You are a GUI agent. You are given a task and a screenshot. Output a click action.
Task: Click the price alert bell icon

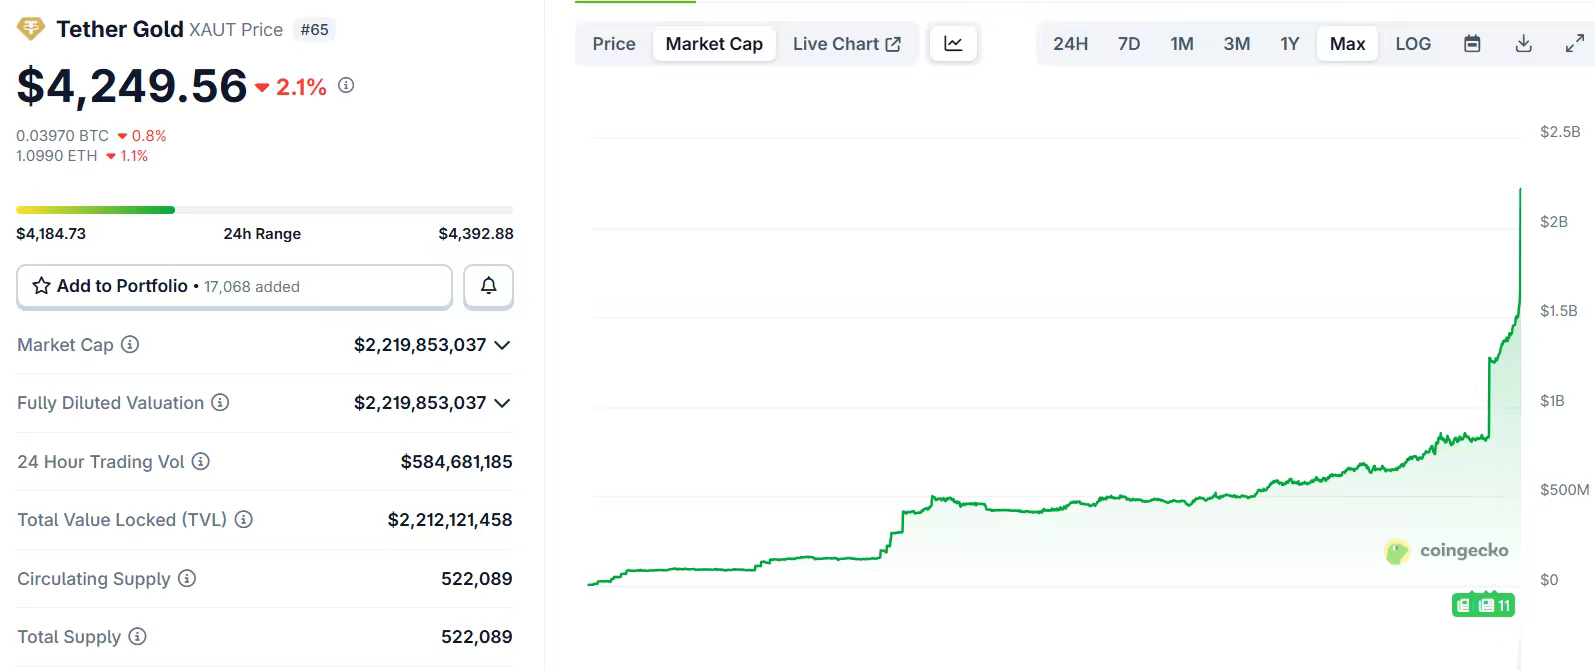488,286
